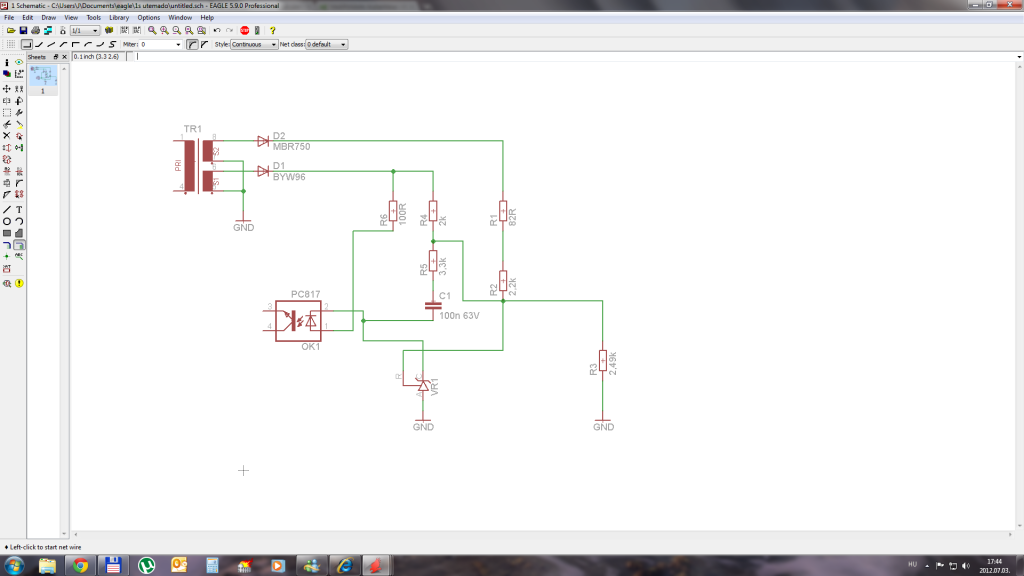The image size is (1024, 576).
Task: Run a script with the Script icon
Action: point(124,31)
